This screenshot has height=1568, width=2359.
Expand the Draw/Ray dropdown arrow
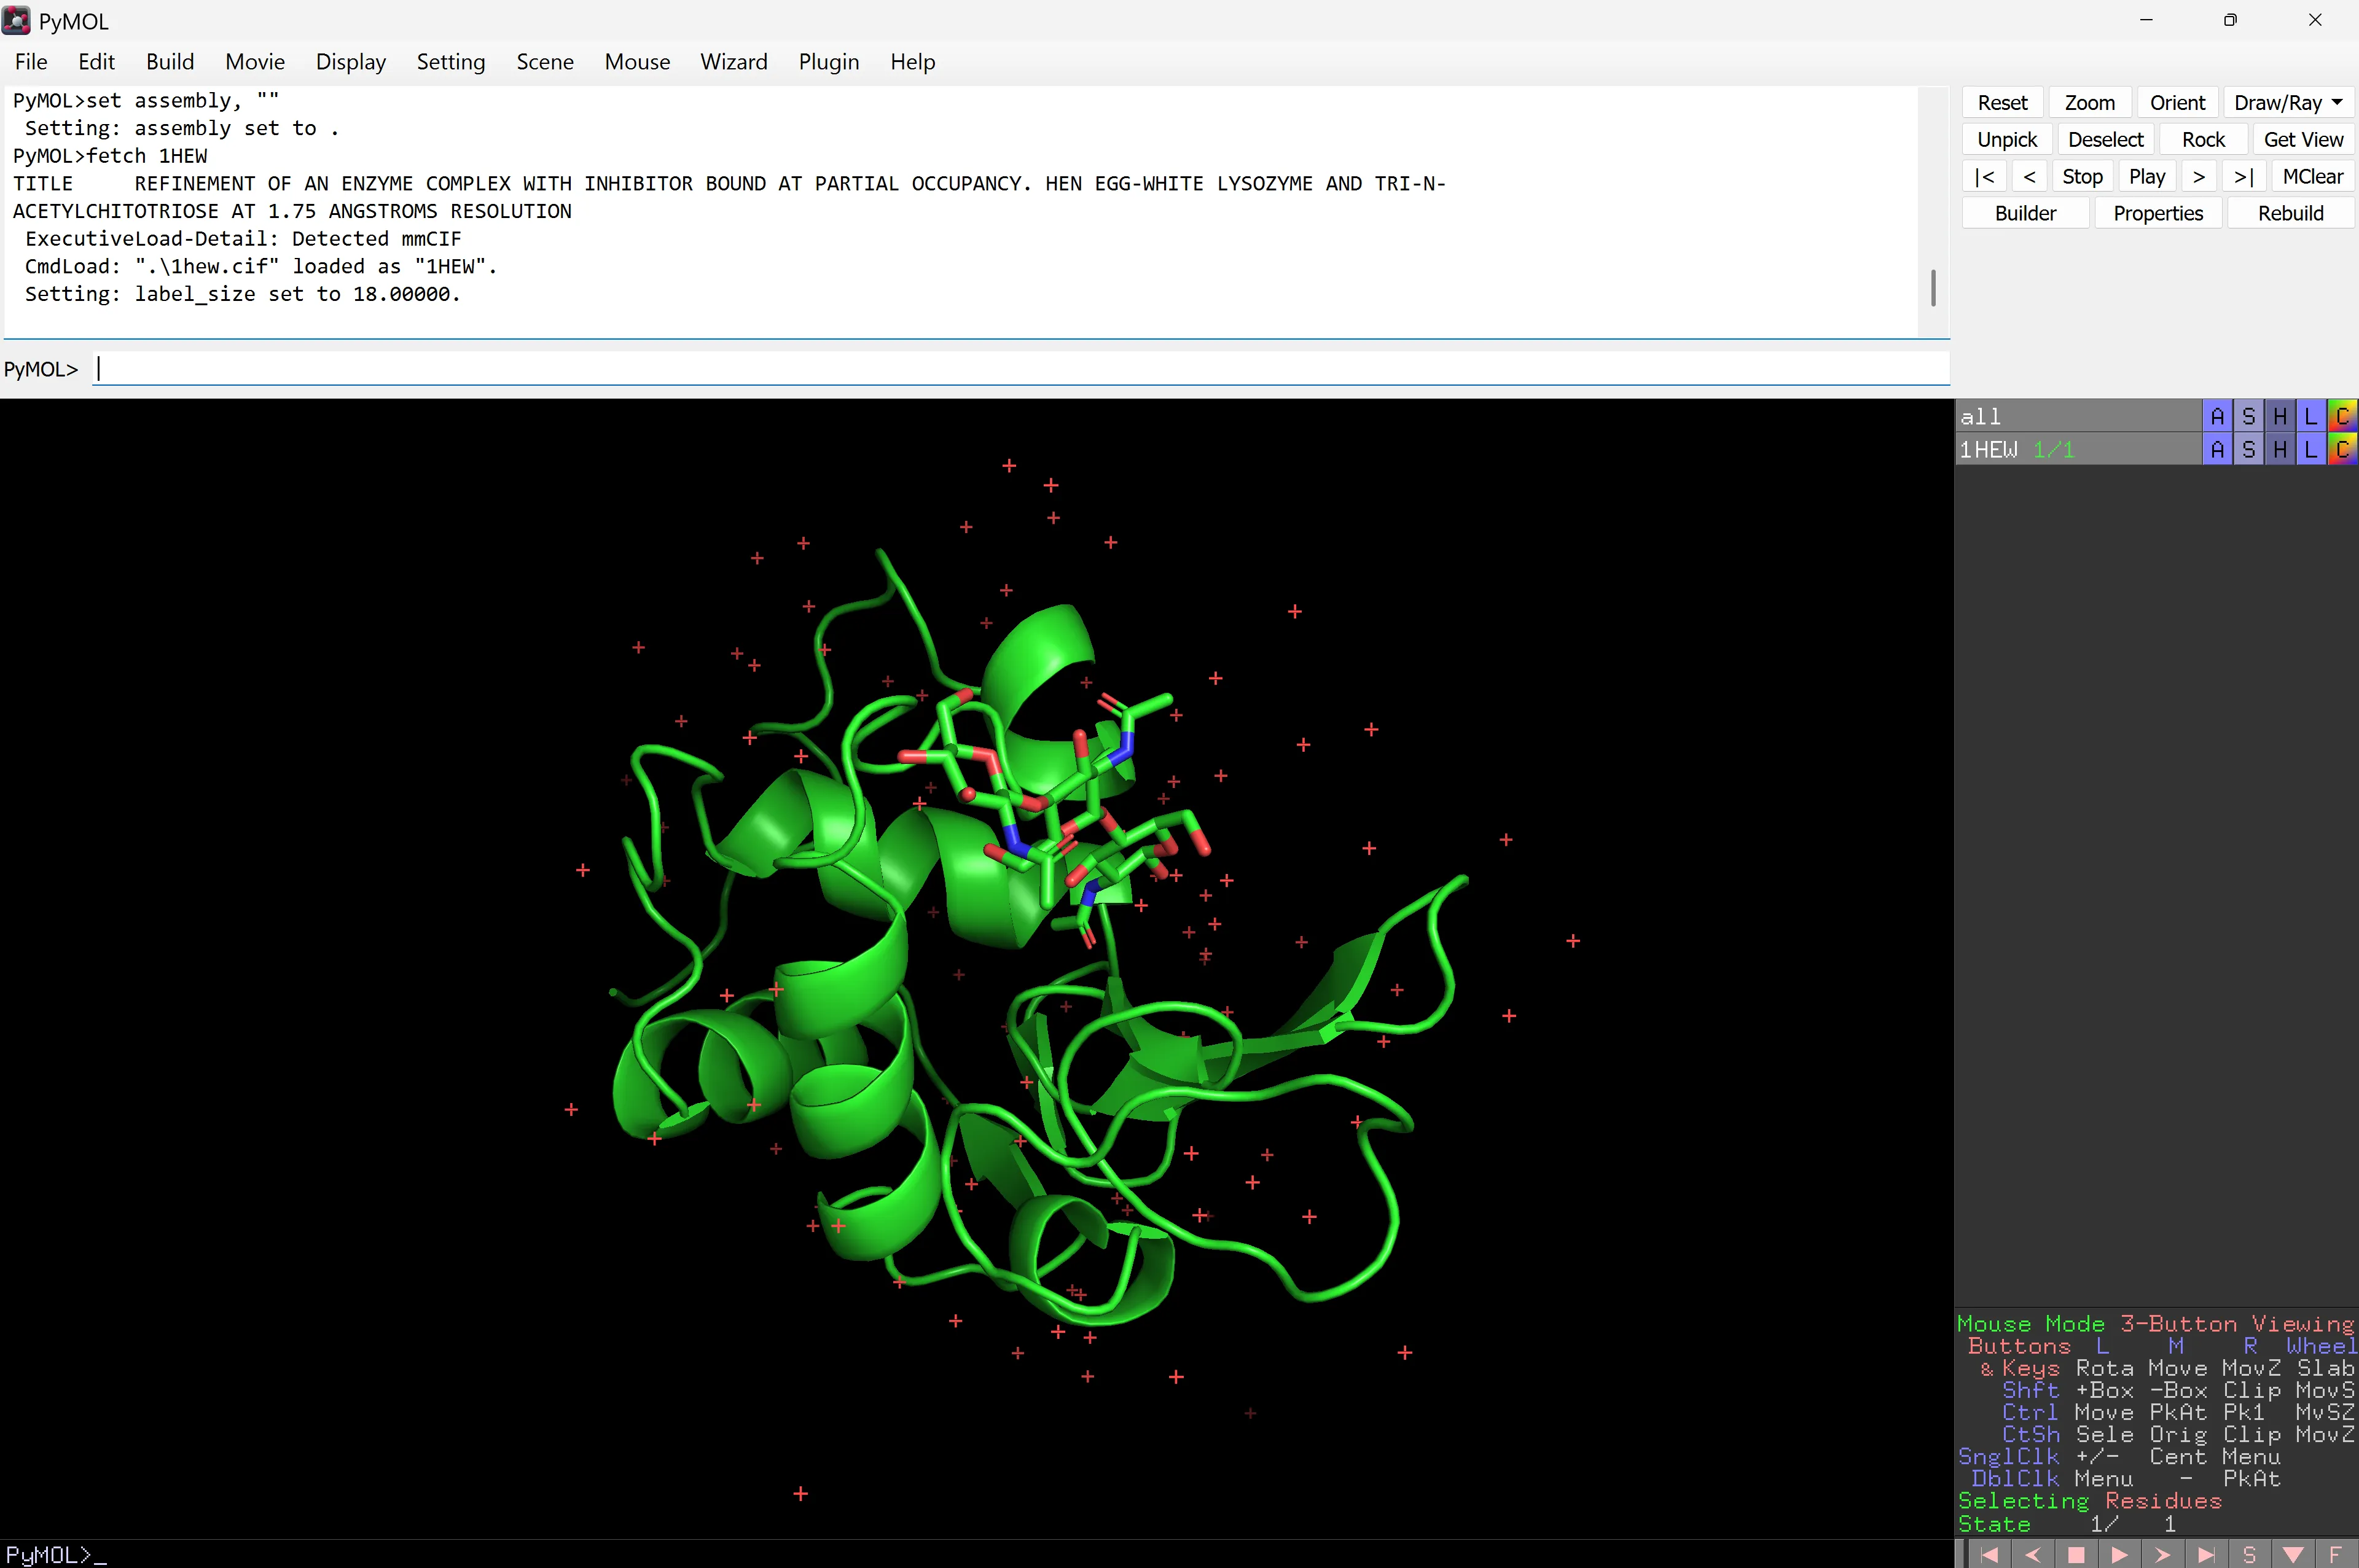tap(2337, 102)
